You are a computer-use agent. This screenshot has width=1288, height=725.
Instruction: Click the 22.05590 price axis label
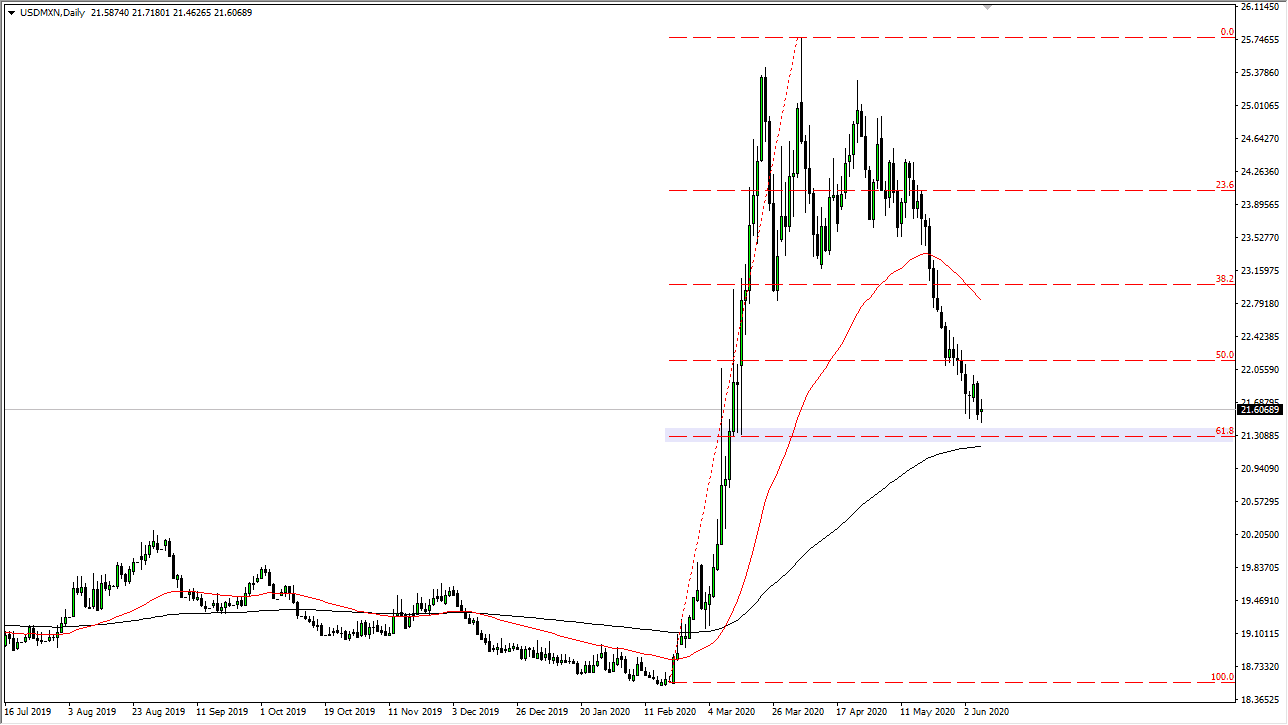(x=1259, y=370)
